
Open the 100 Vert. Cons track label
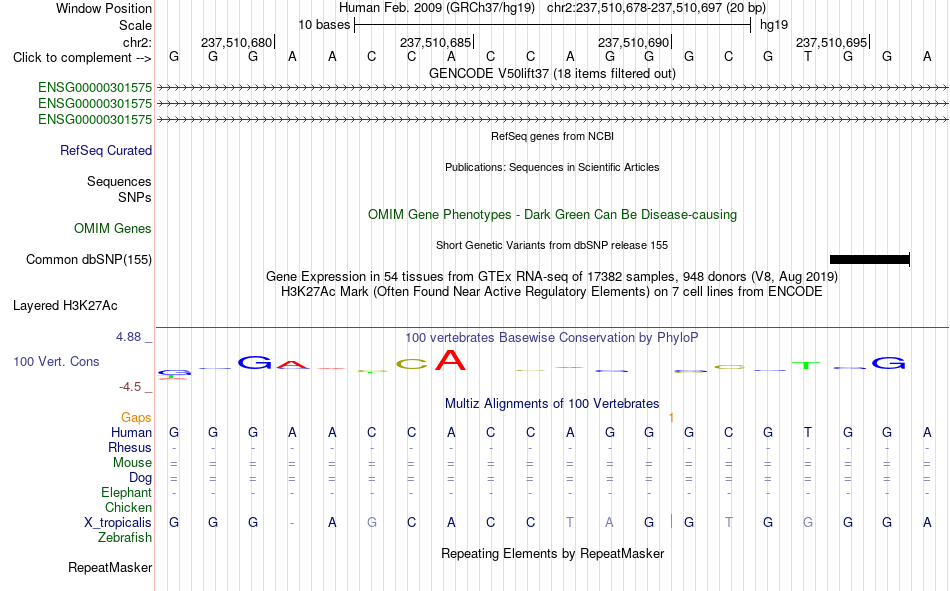point(56,362)
